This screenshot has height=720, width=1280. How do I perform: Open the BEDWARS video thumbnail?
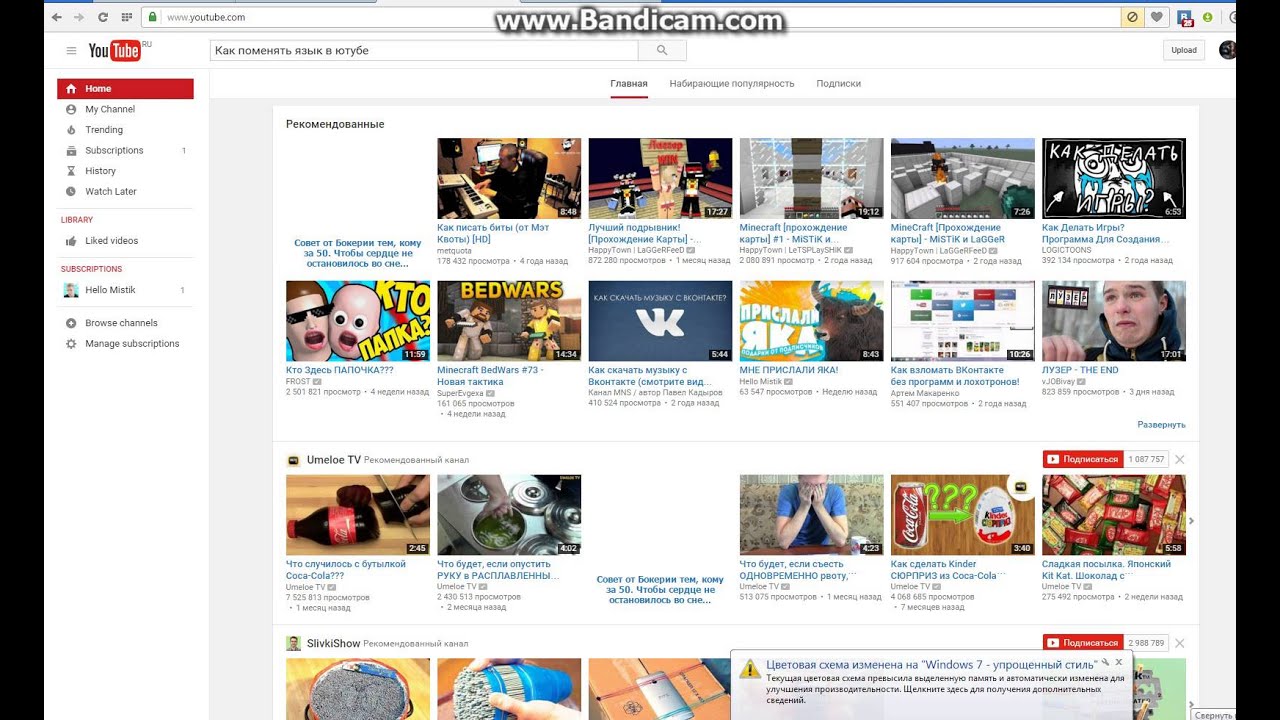point(509,321)
